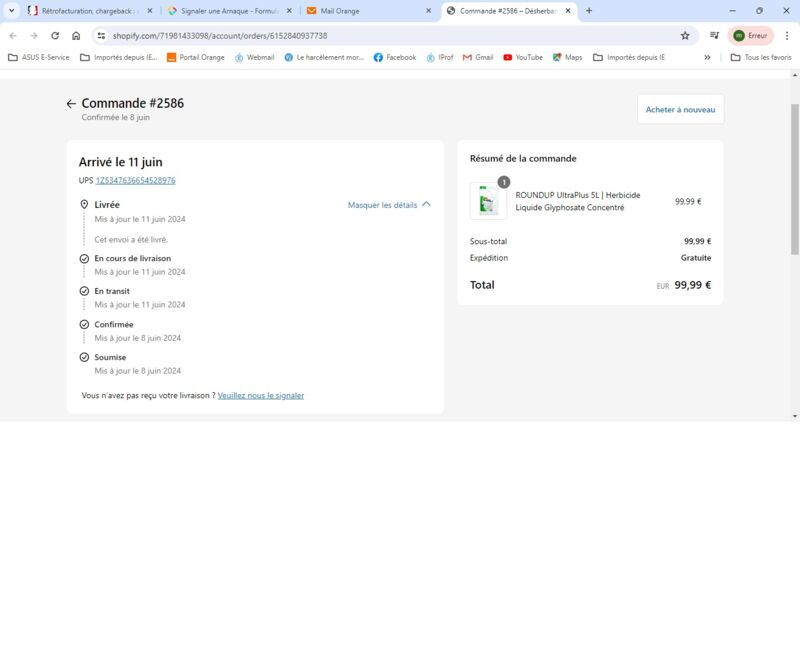Open the Maps bookmark
Viewport: 800px width, 664px height.
point(567,58)
